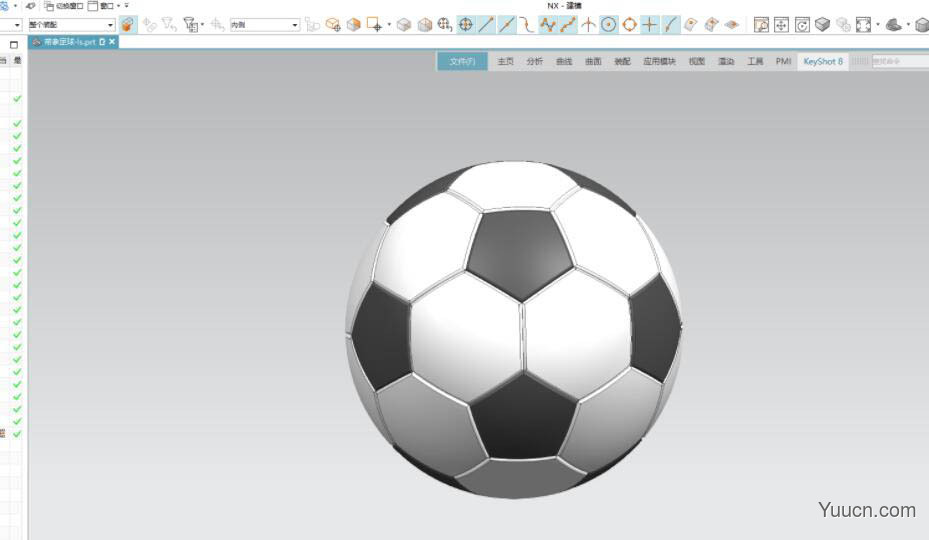The image size is (929, 540).
Task: Toggle the S-curve control point snap icon
Action: pos(527,25)
